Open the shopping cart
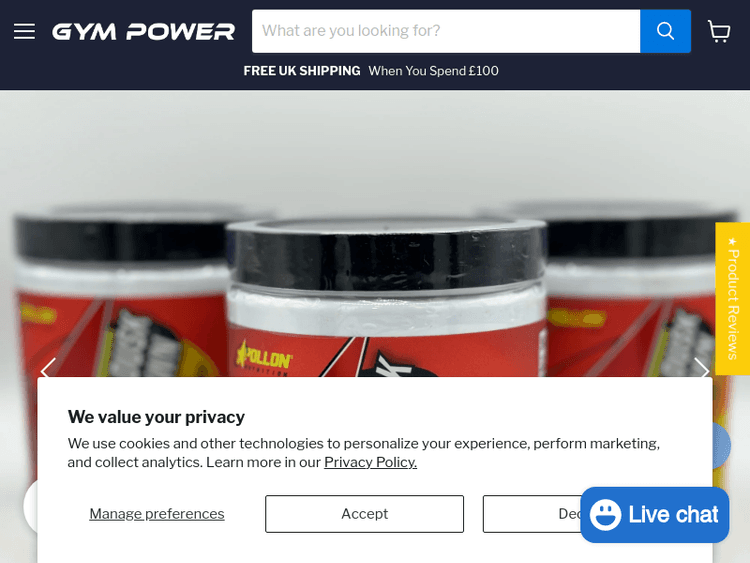This screenshot has height=563, width=750. click(718, 32)
